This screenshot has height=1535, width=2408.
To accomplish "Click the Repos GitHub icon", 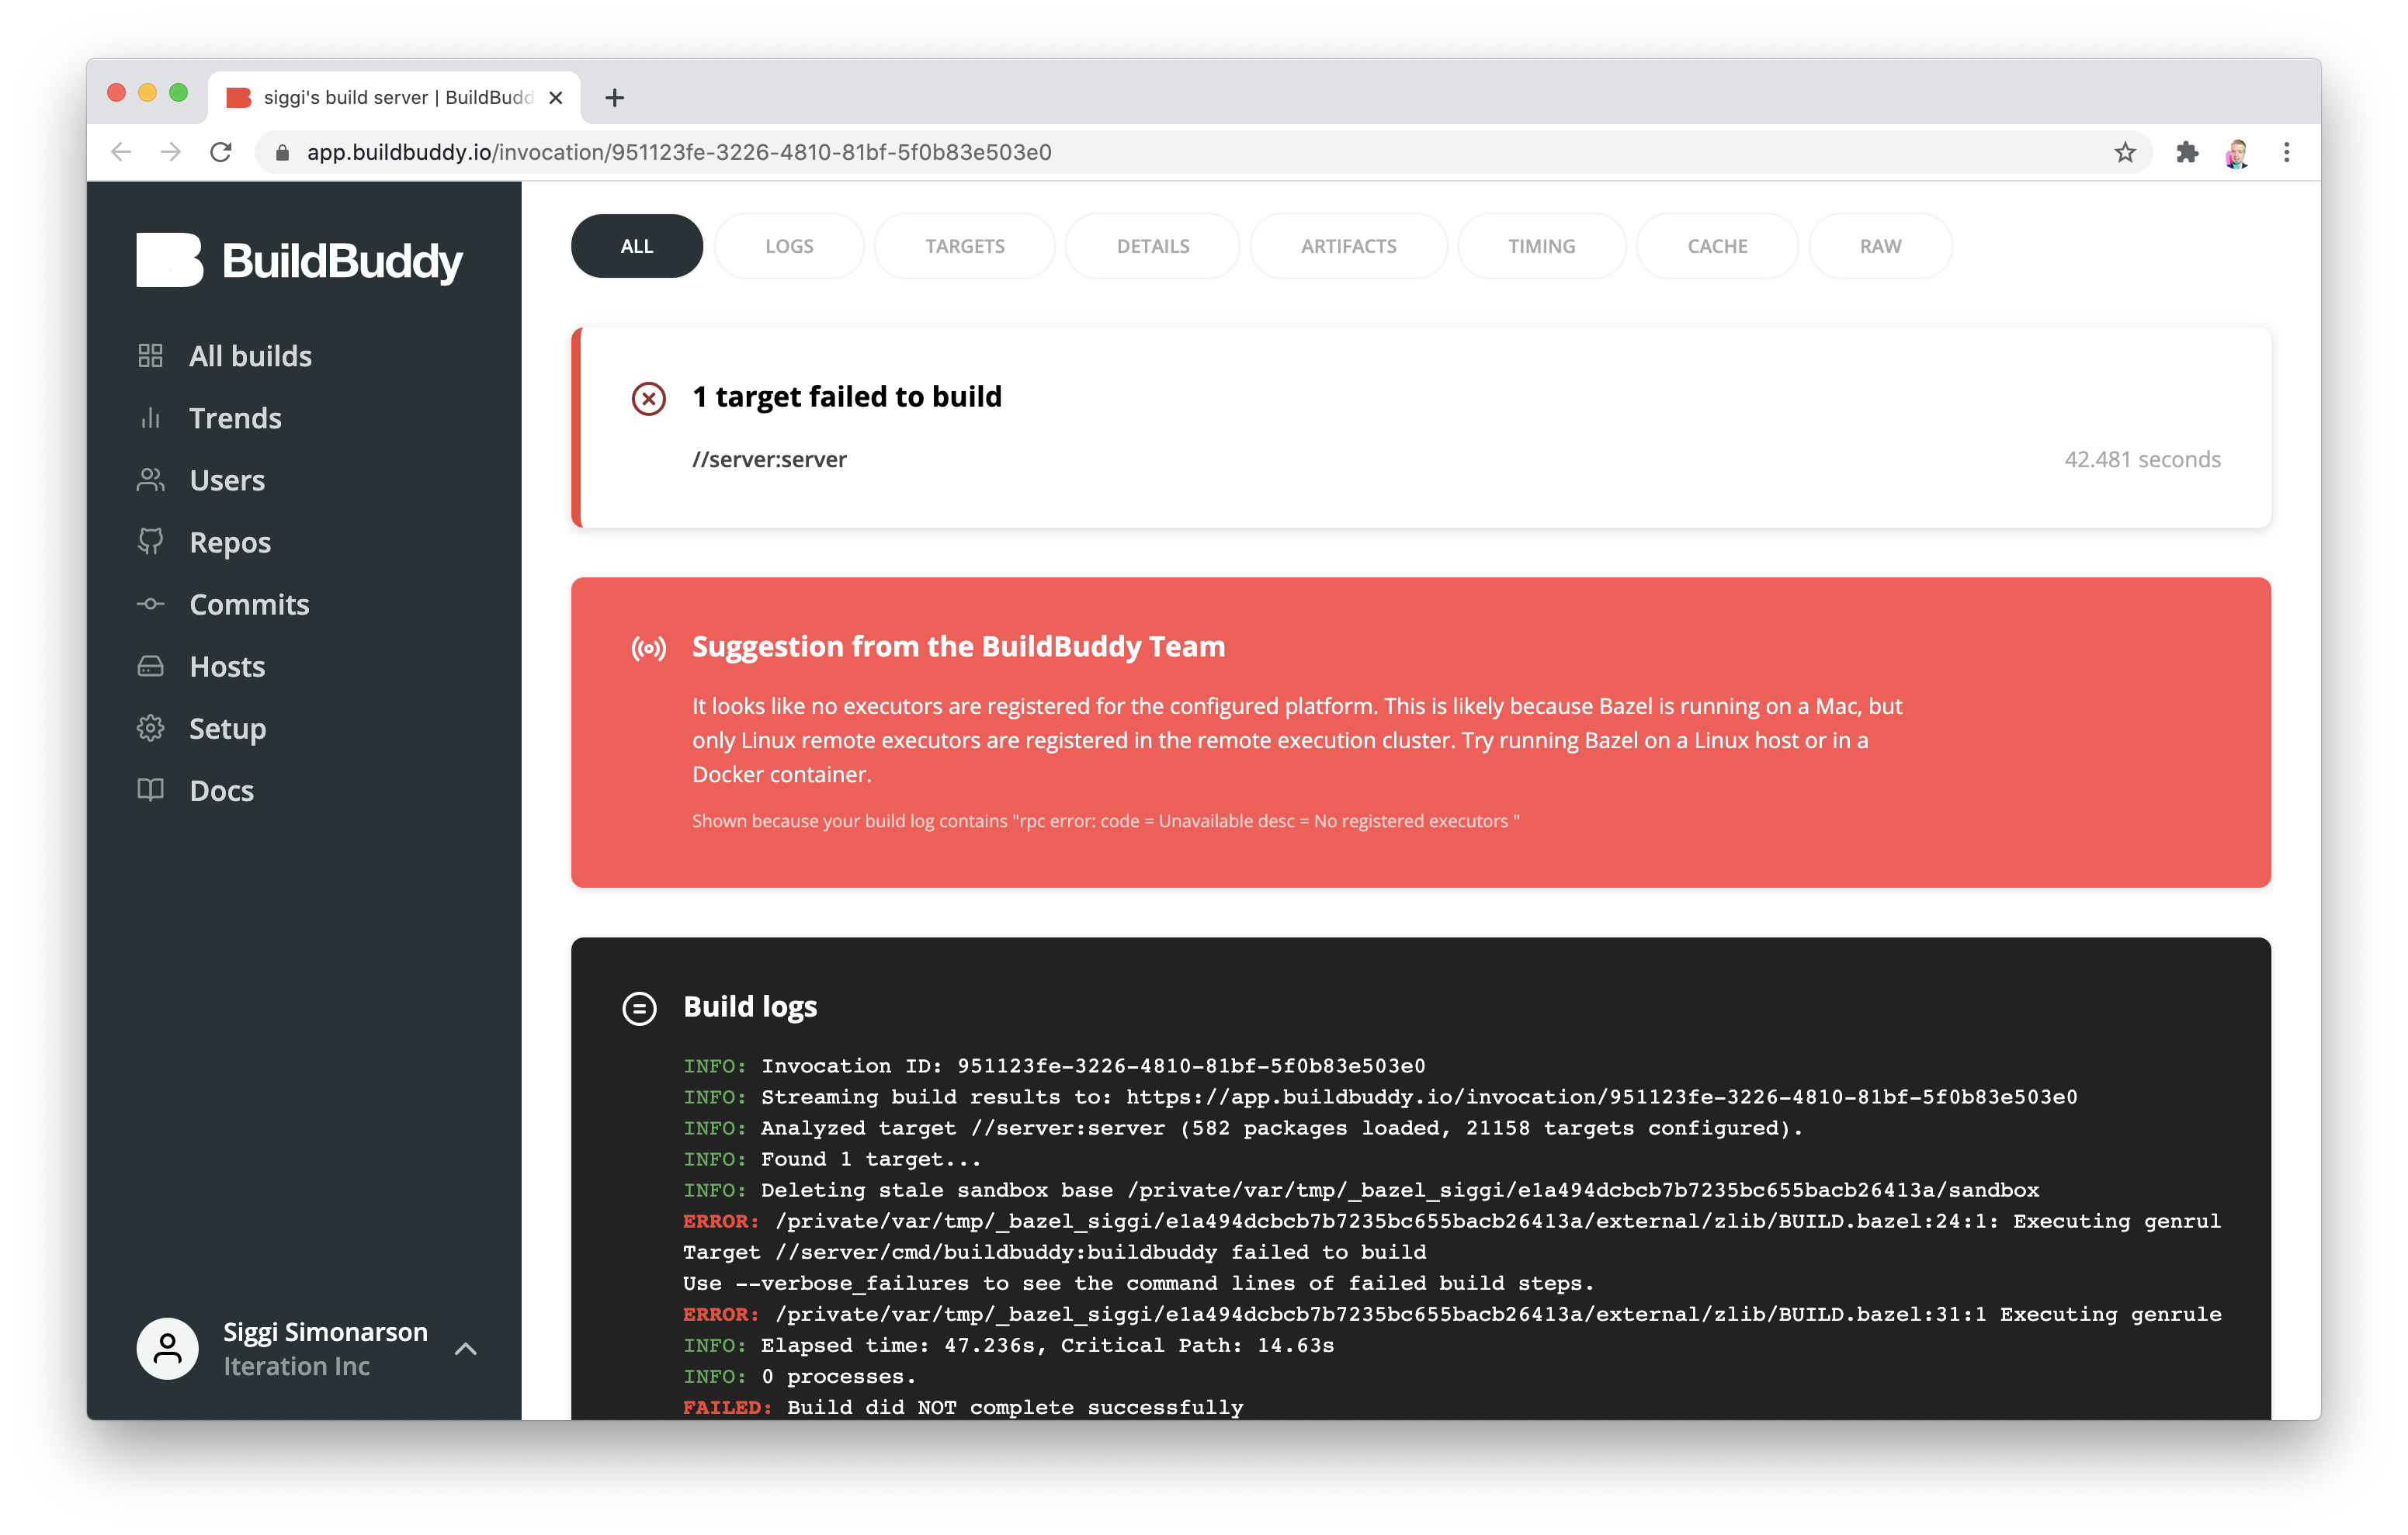I will click(150, 542).
